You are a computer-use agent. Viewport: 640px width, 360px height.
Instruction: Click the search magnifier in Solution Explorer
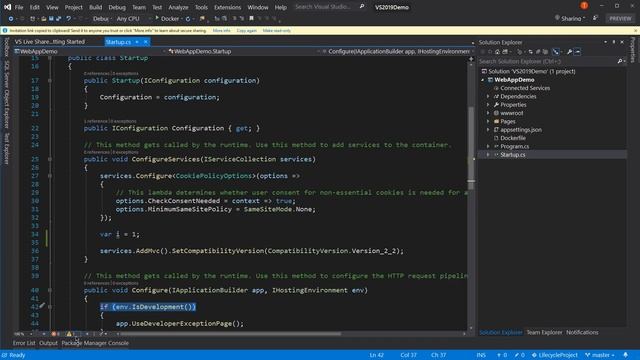[620, 61]
